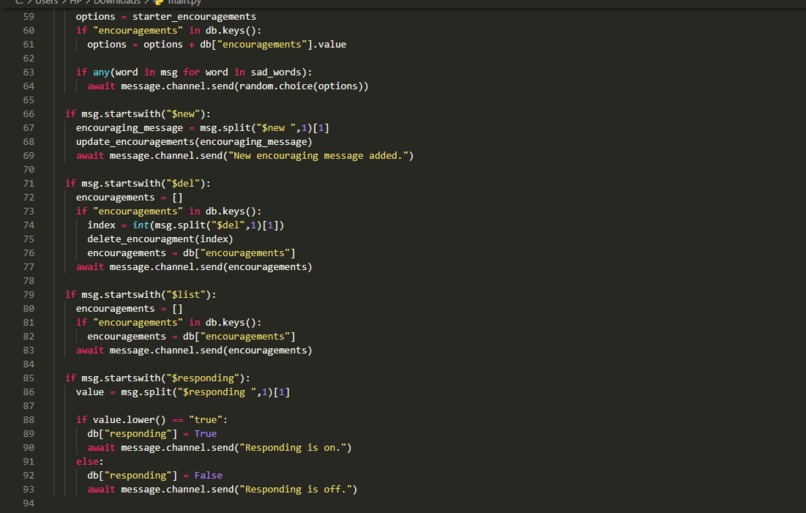Image resolution: width=806 pixels, height=513 pixels.
Task: Click '"New encouraging message added."' string
Action: click(x=318, y=155)
